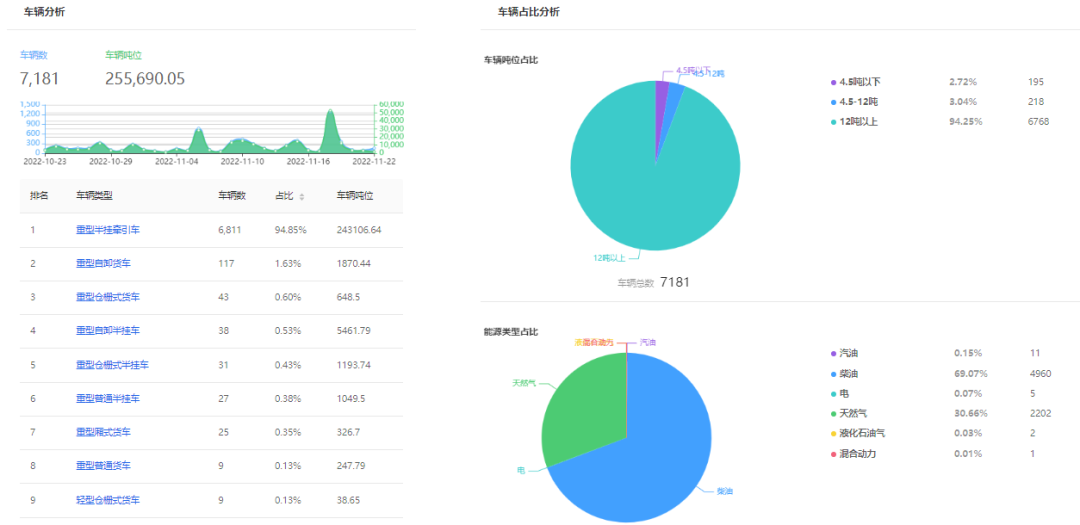The height and width of the screenshot is (525, 1080).
Task: Click the teal dot beside 12吨以上
Action: click(833, 121)
